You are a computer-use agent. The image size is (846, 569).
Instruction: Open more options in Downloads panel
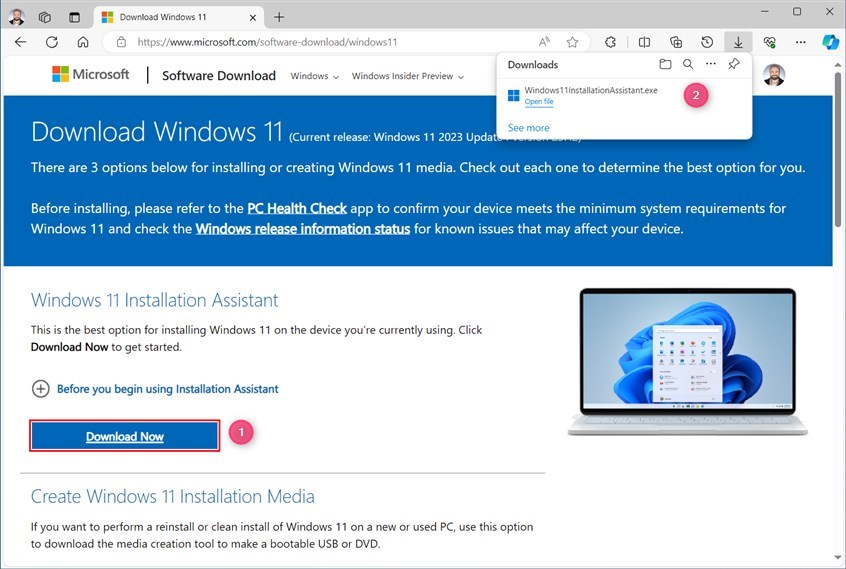coord(711,64)
